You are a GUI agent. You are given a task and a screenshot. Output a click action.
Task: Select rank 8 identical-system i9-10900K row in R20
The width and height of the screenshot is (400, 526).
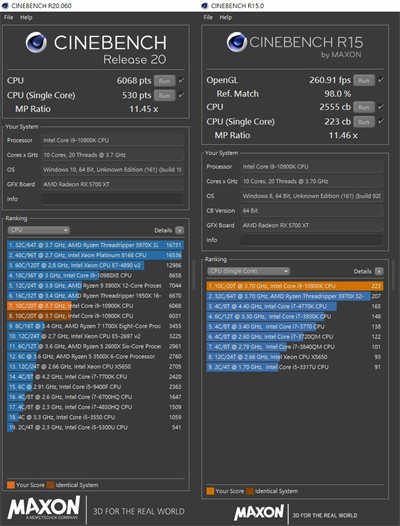(x=95, y=316)
